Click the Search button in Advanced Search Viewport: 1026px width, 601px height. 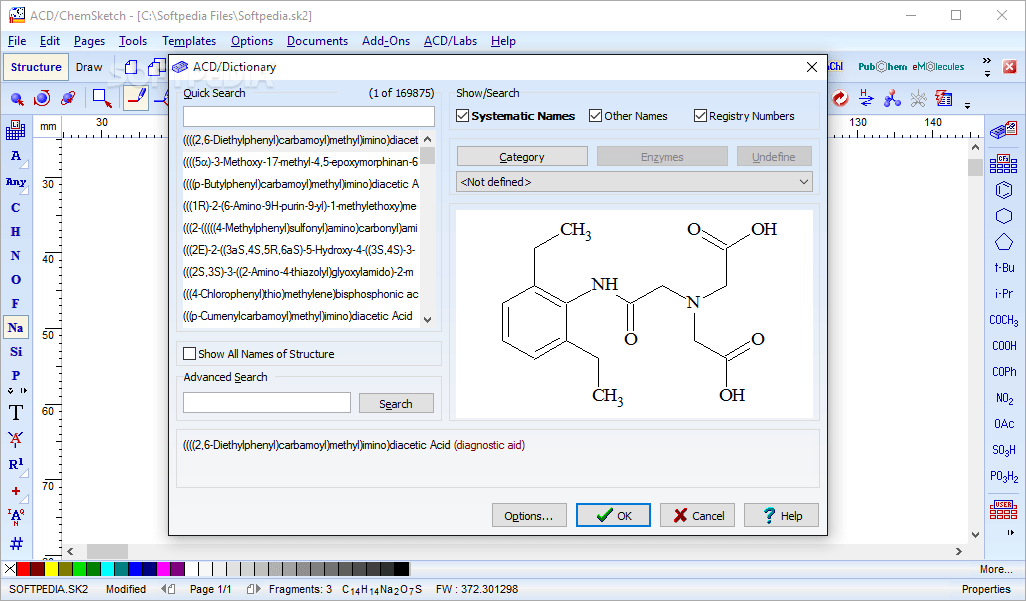396,403
